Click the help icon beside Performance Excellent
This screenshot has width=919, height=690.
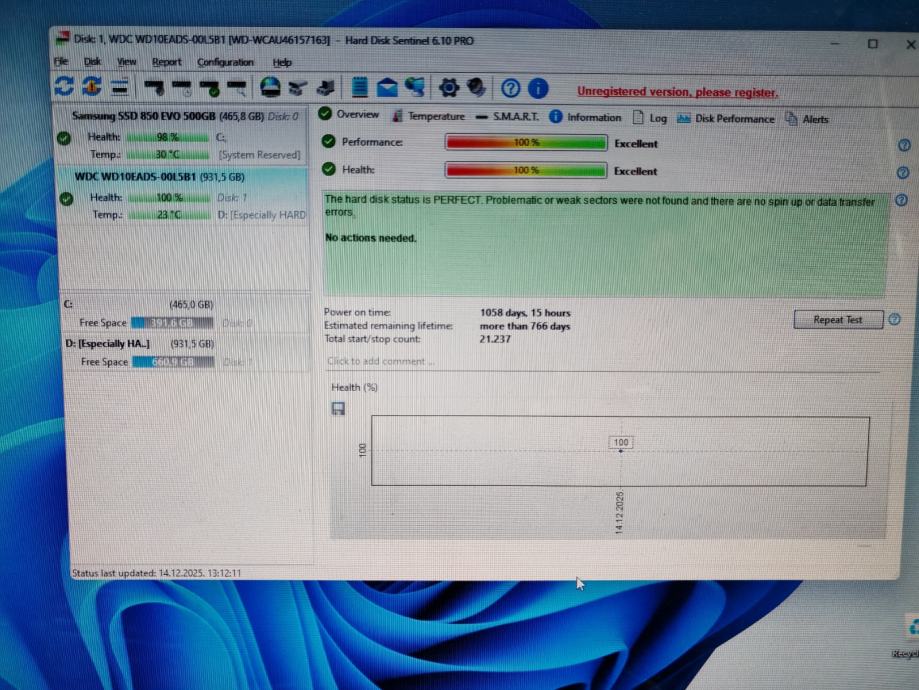click(x=904, y=145)
